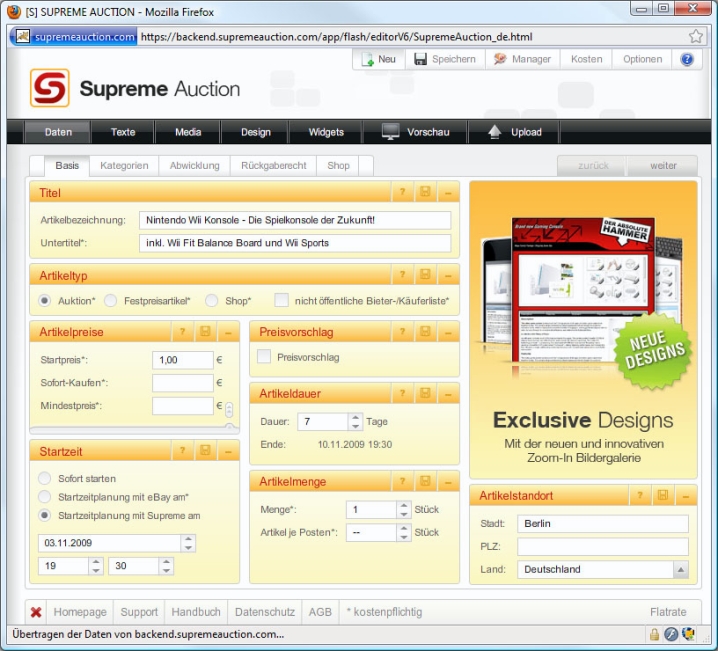Image resolution: width=718 pixels, height=651 pixels.
Task: Collapse the Artikelstandort panel with minus icon
Action: [685, 496]
